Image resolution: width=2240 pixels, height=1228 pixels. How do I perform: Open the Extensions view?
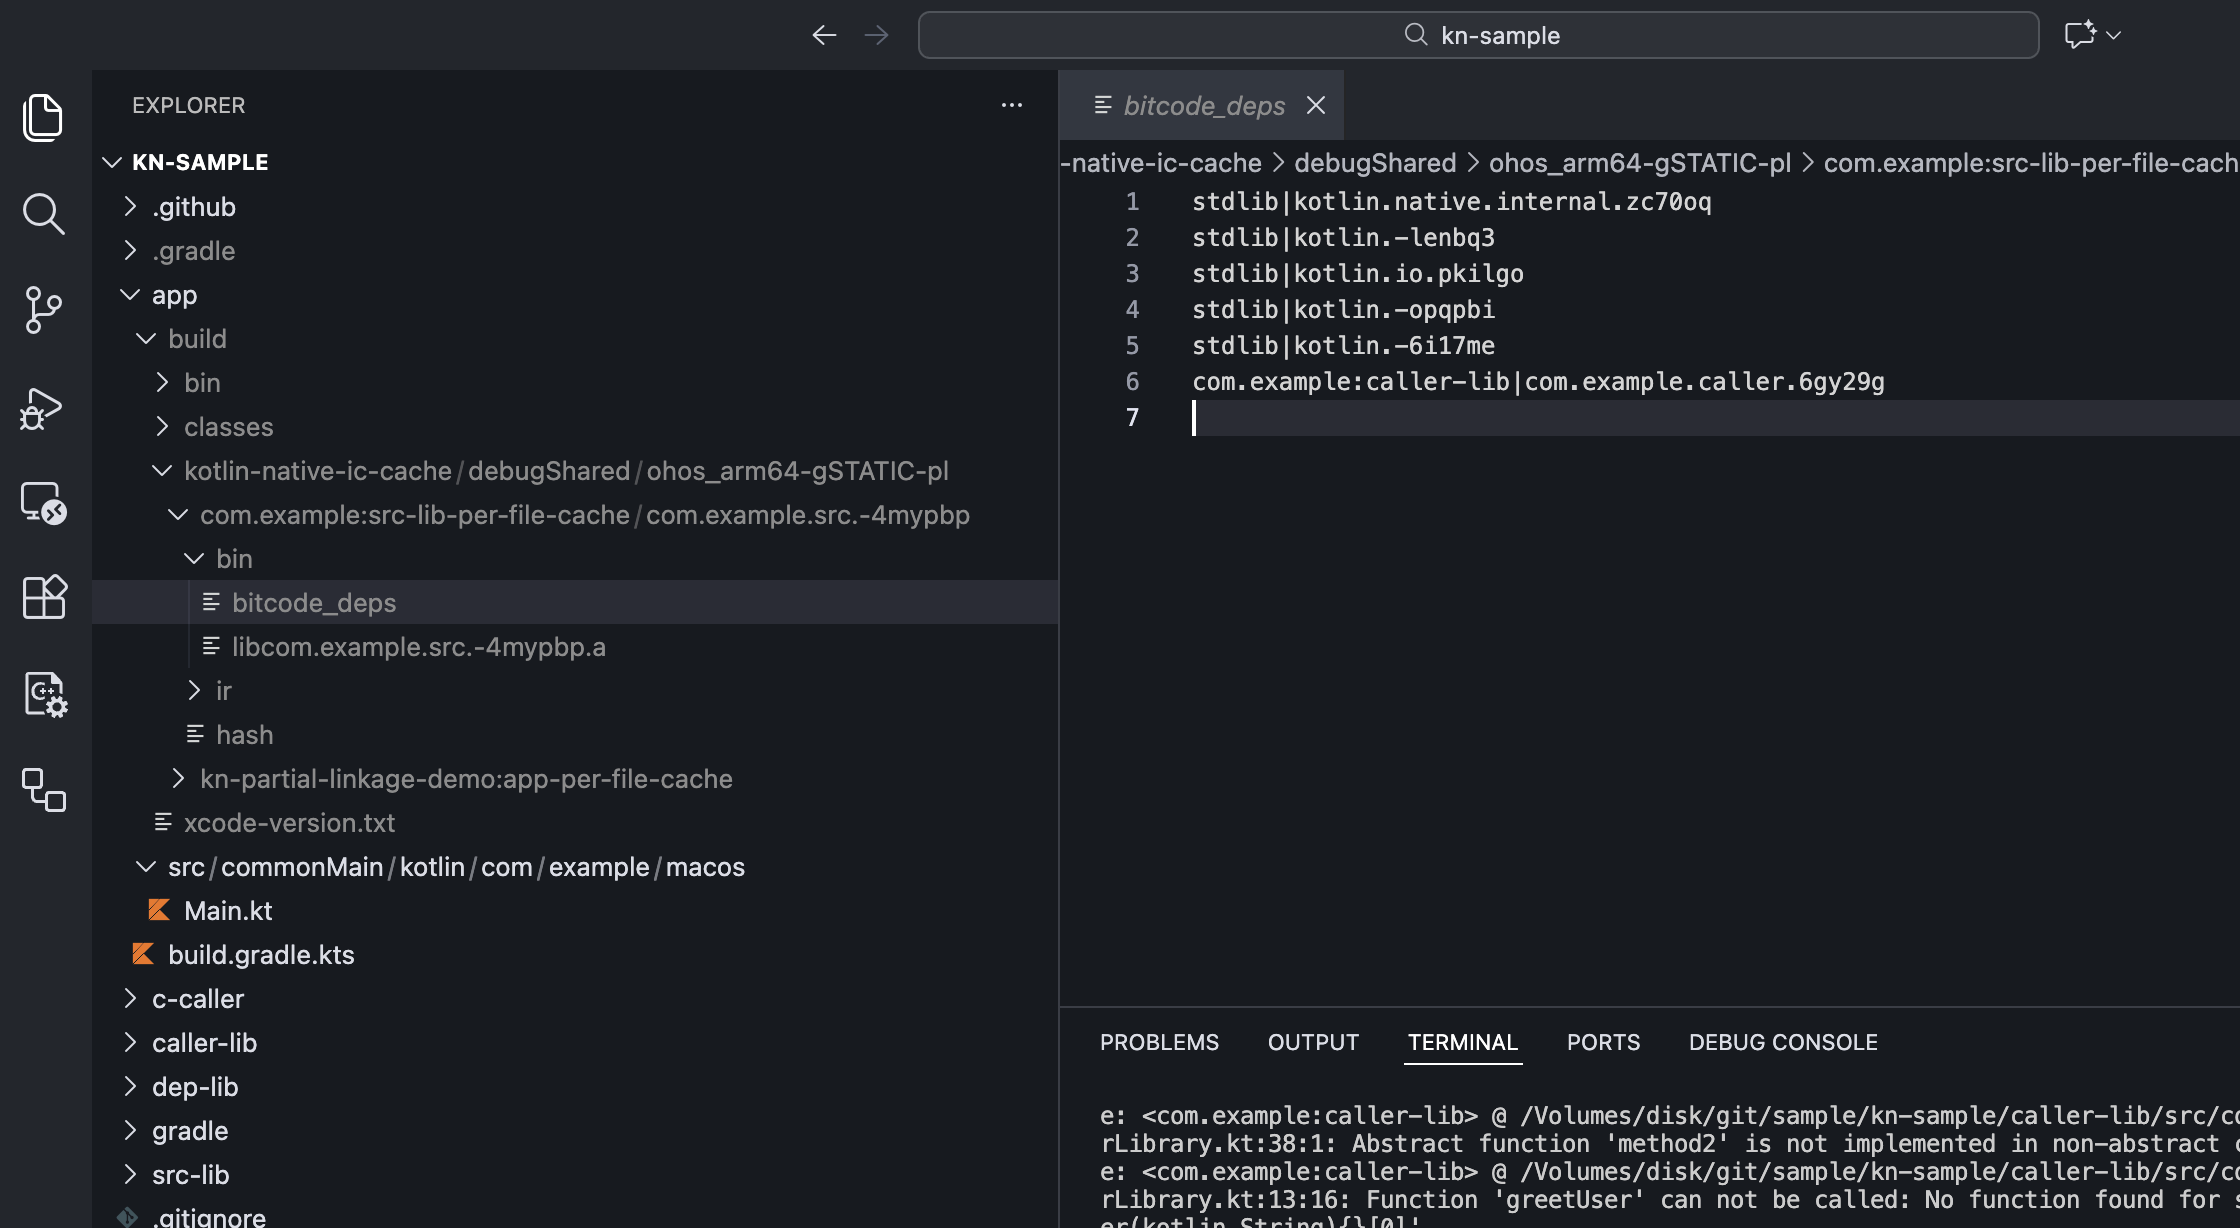tap(43, 598)
